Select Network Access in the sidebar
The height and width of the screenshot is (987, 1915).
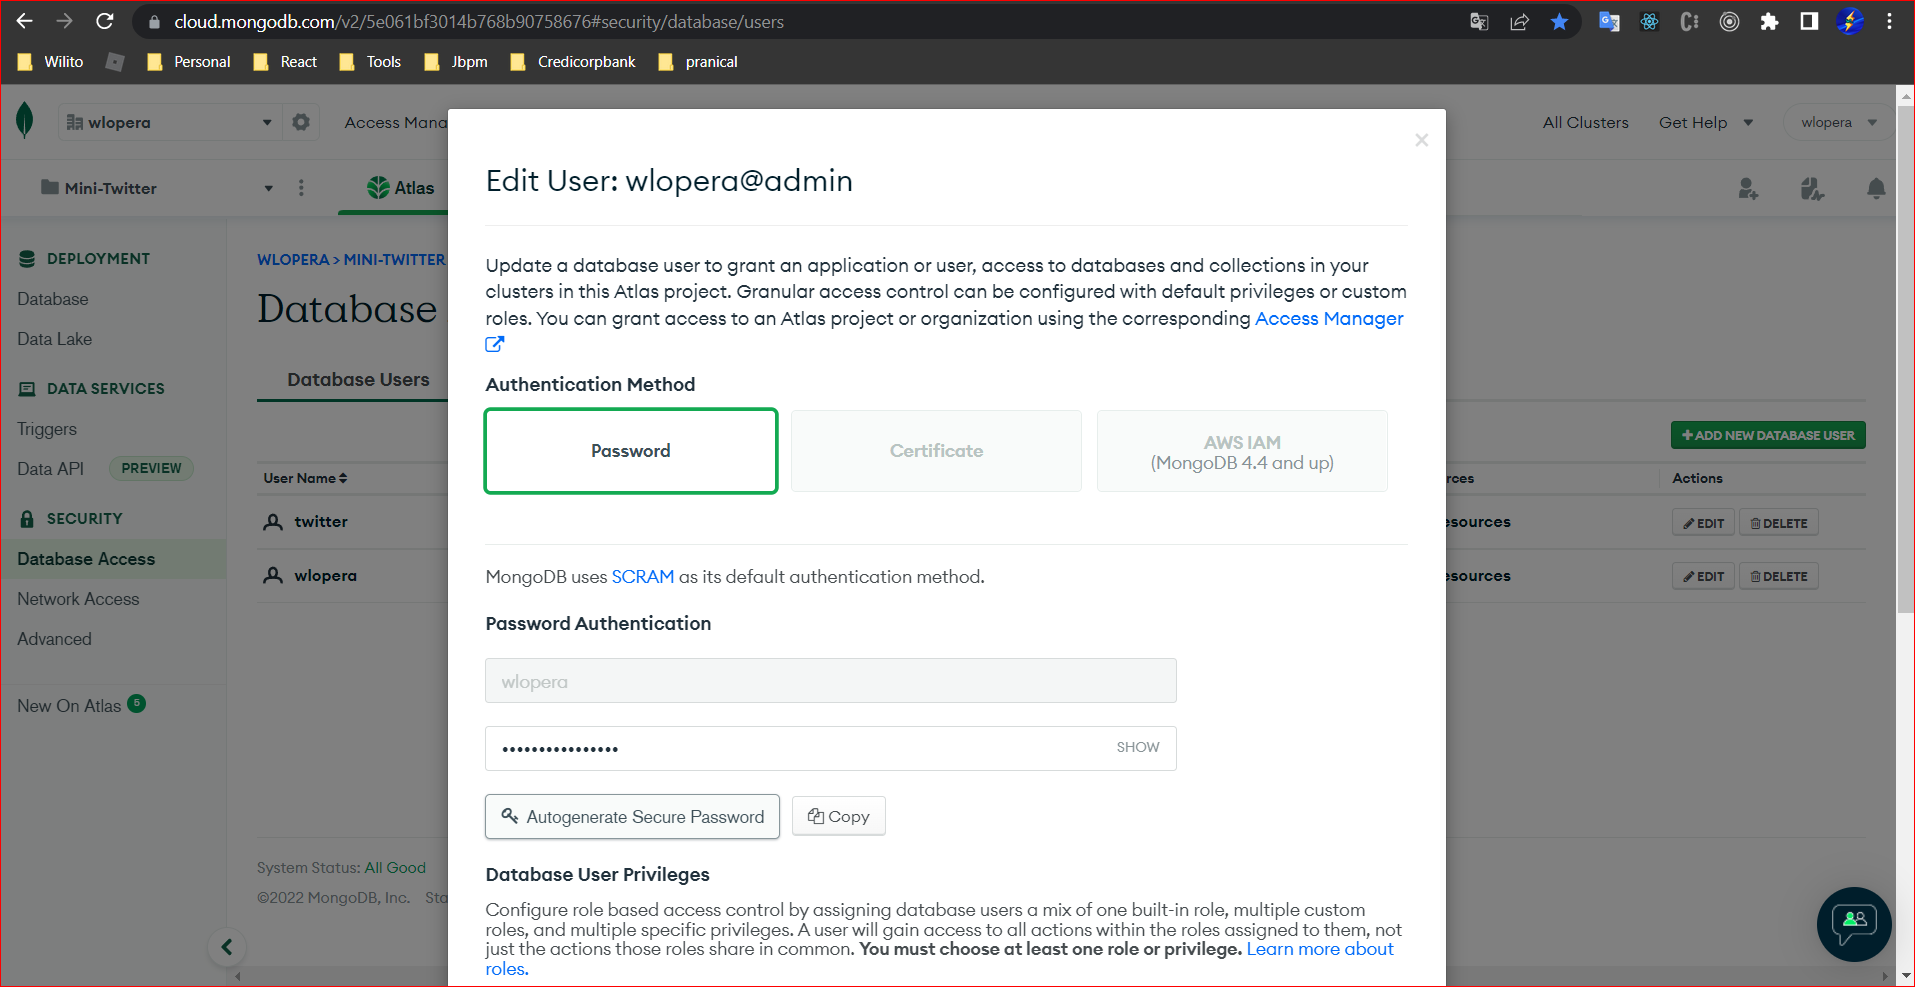click(78, 598)
